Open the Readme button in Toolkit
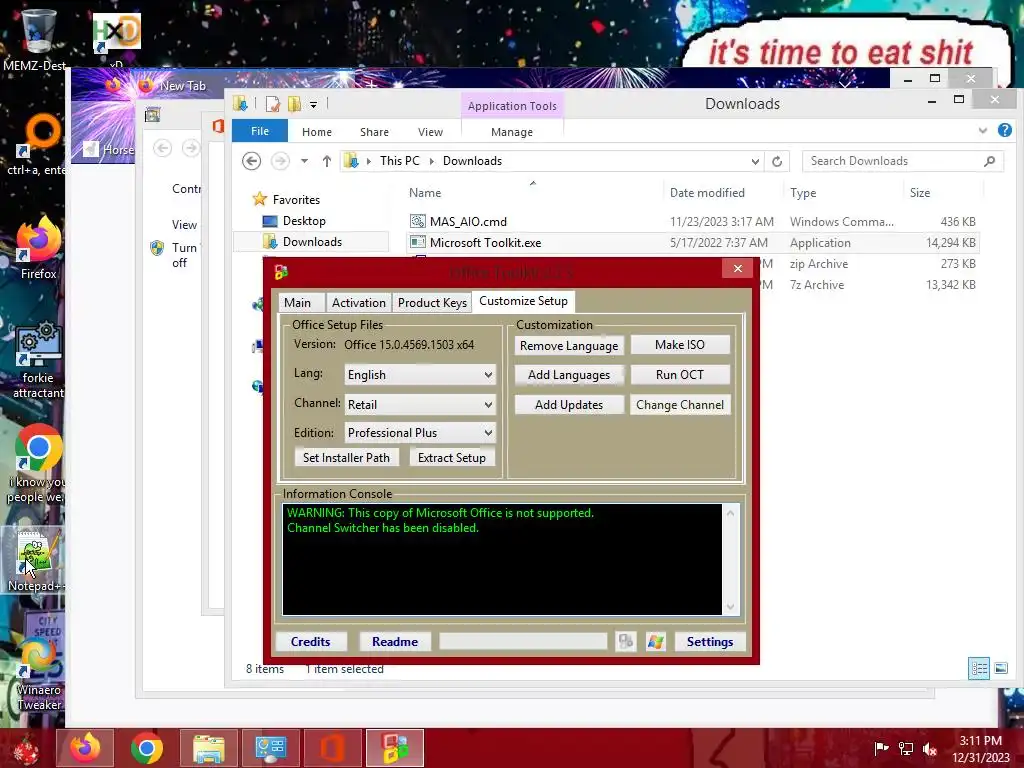The height and width of the screenshot is (768, 1024). 394,641
